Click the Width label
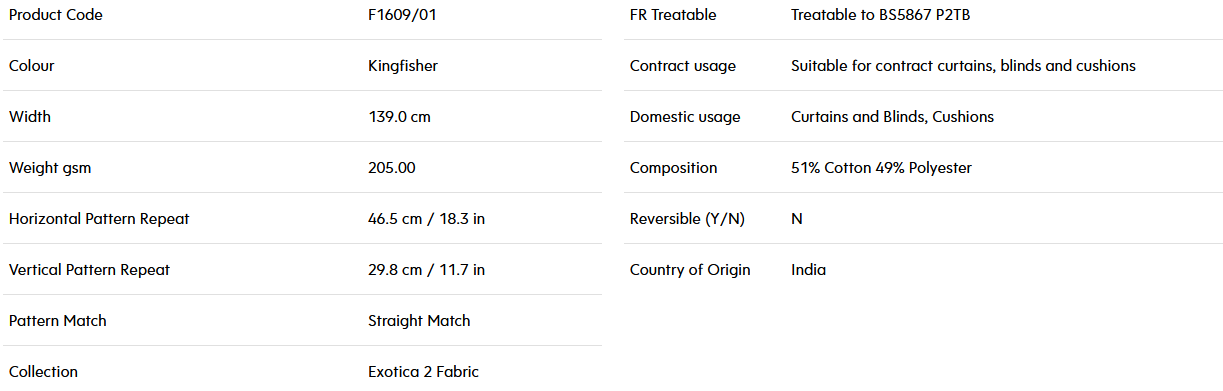 30,117
